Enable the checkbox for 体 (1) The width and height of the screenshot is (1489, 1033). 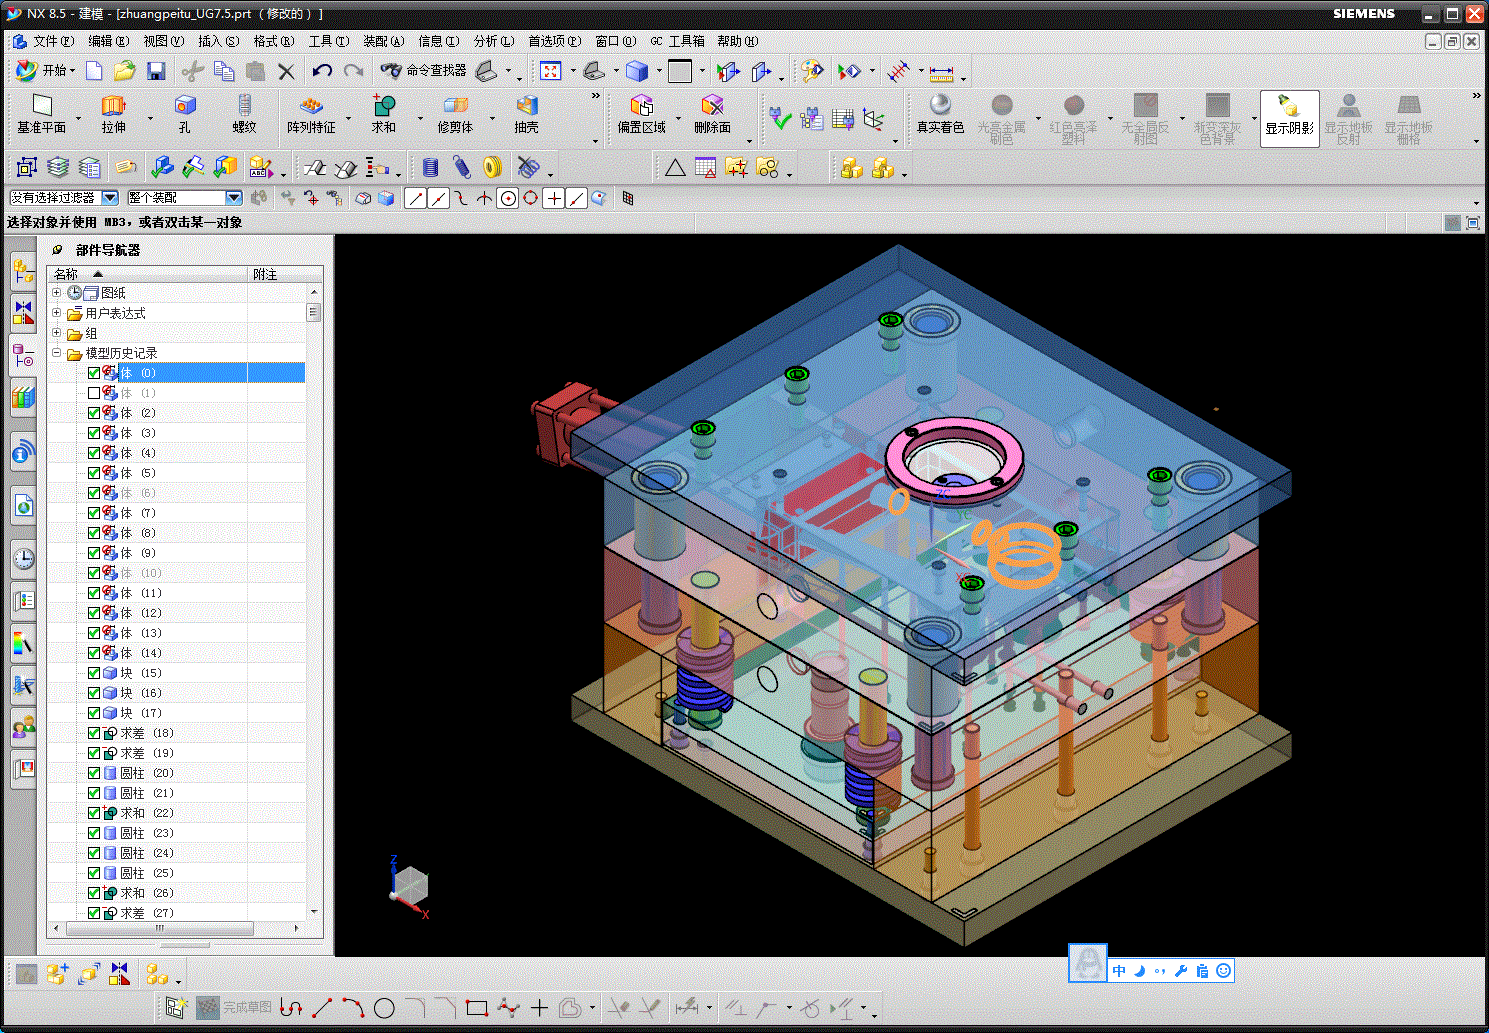coord(94,393)
